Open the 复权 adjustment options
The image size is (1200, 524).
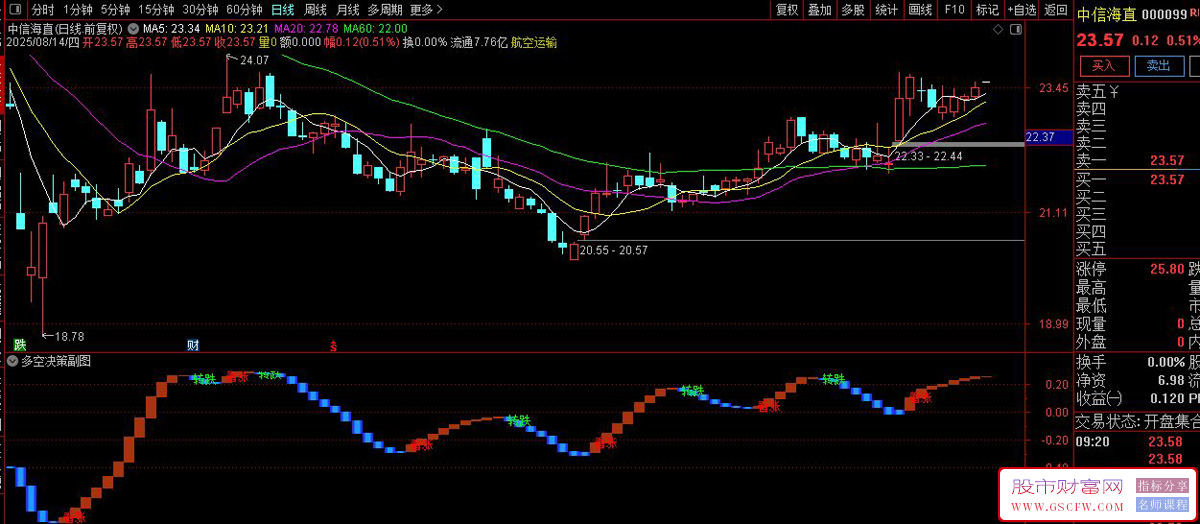787,9
